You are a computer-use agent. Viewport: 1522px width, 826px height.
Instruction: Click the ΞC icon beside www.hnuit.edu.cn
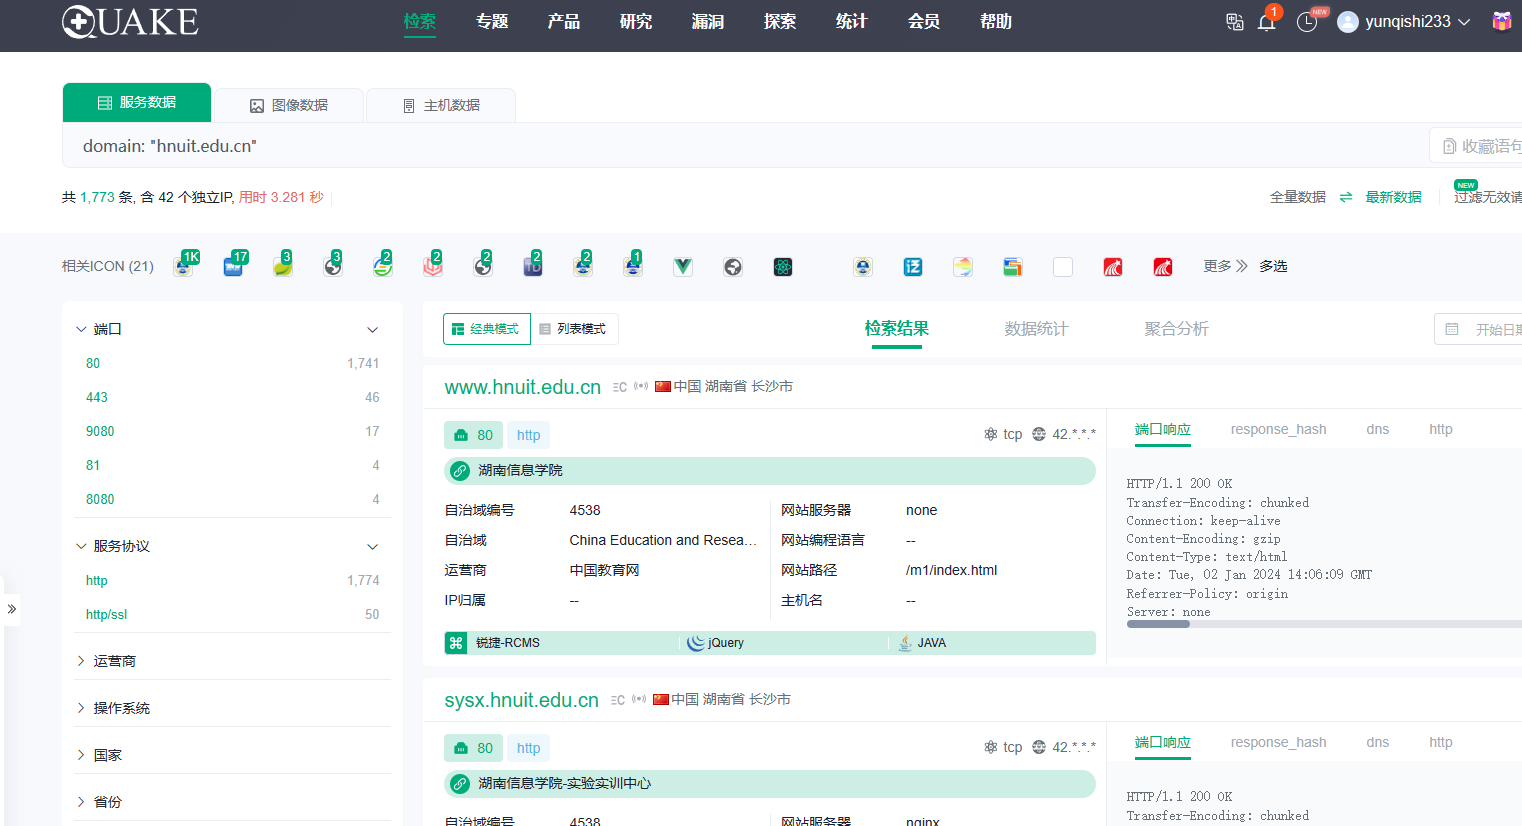pos(620,387)
